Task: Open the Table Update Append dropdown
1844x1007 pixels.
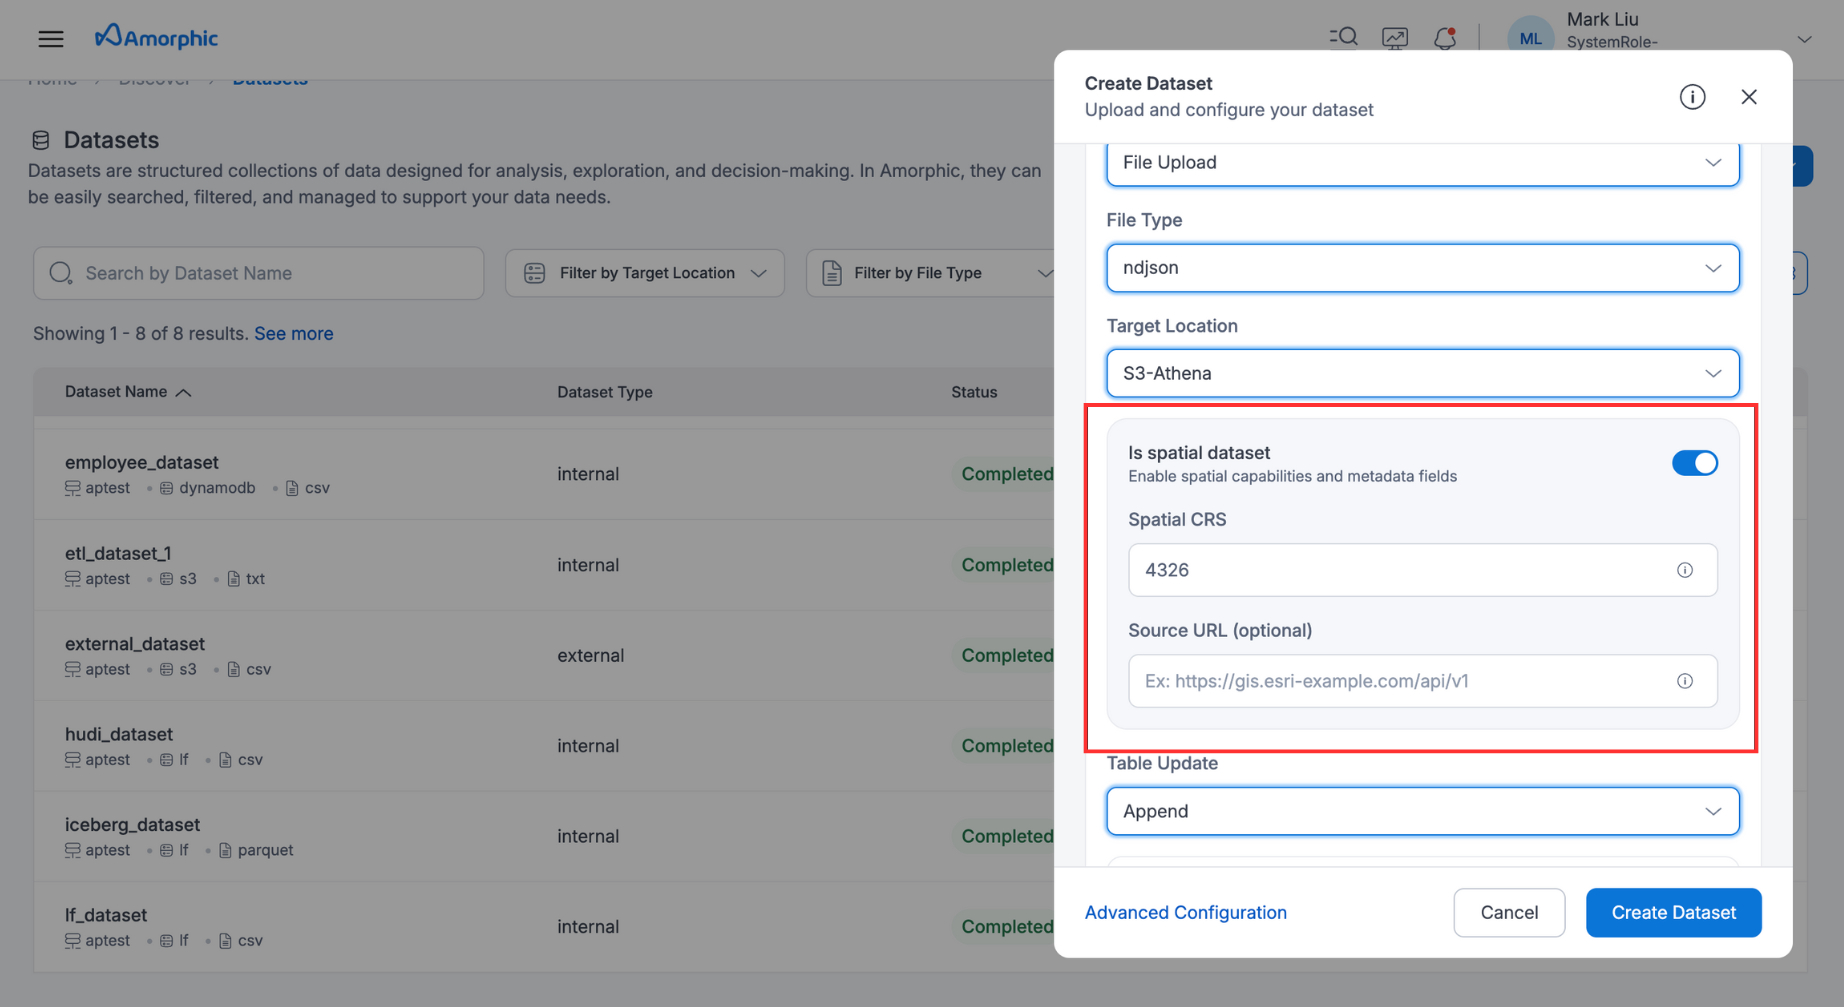Action: tap(1422, 811)
